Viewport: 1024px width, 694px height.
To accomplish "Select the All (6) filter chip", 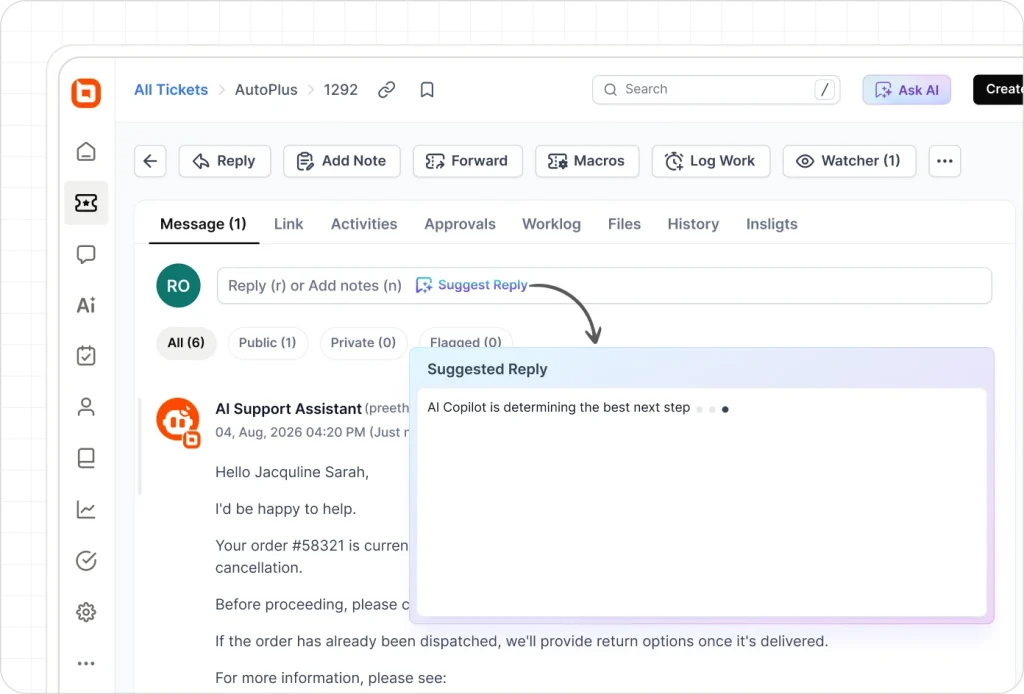I will (186, 343).
